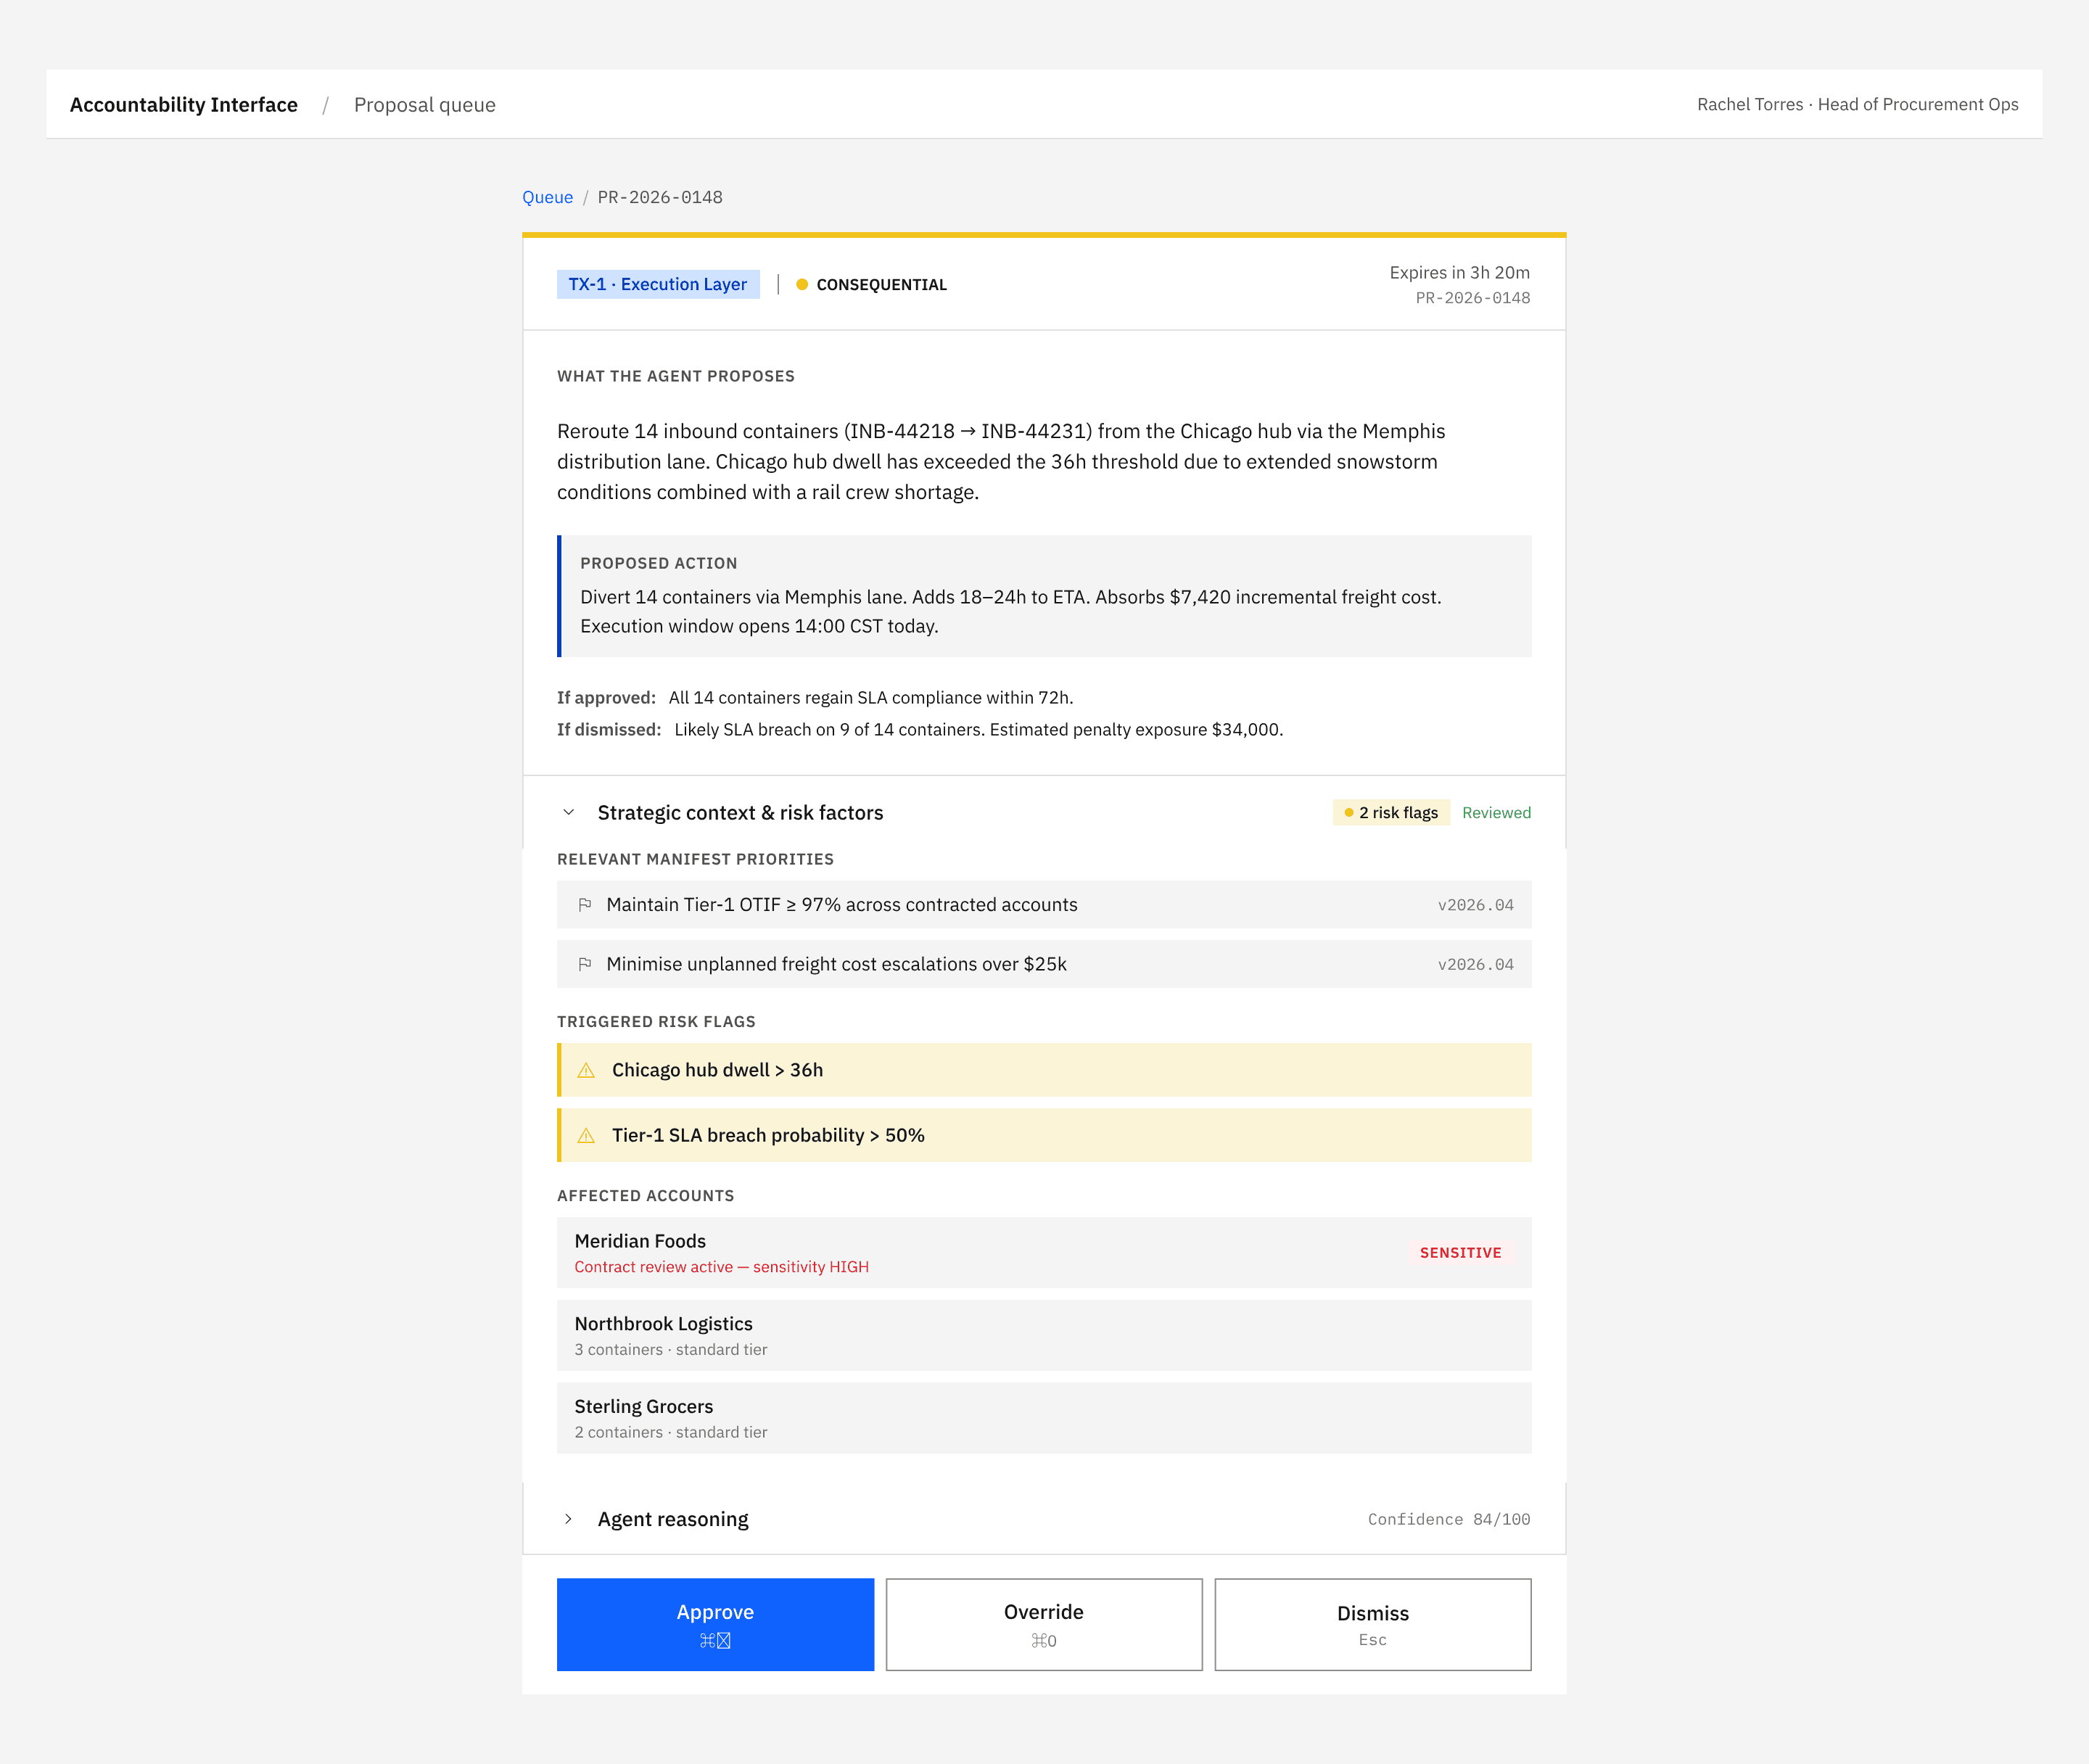Override the agent's proposal
The height and width of the screenshot is (1764, 2089).
click(x=1044, y=1624)
